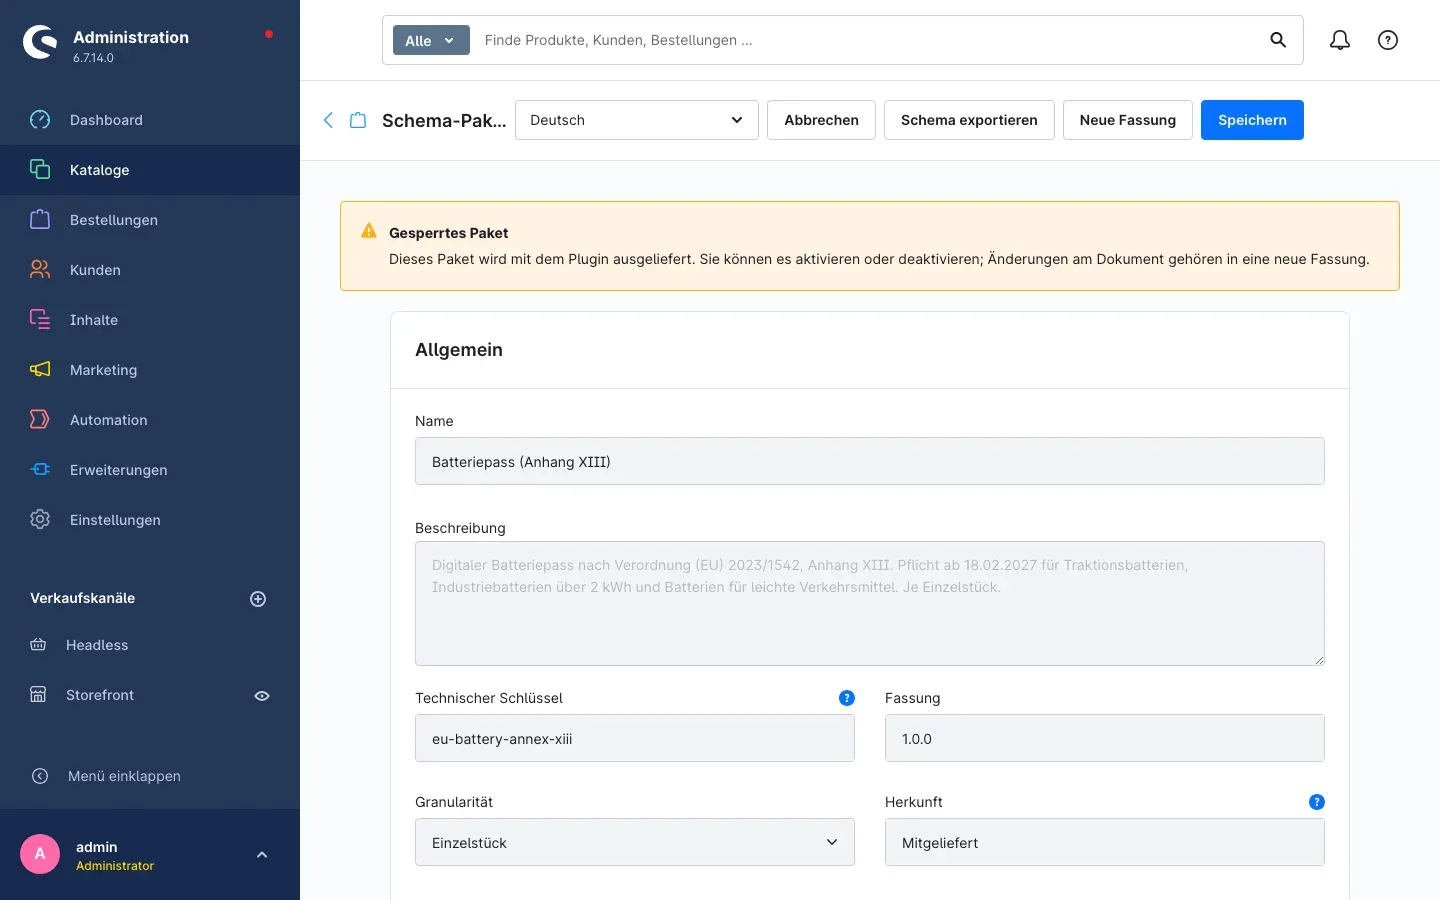Go back using the left chevron
The image size is (1440, 900).
(328, 120)
